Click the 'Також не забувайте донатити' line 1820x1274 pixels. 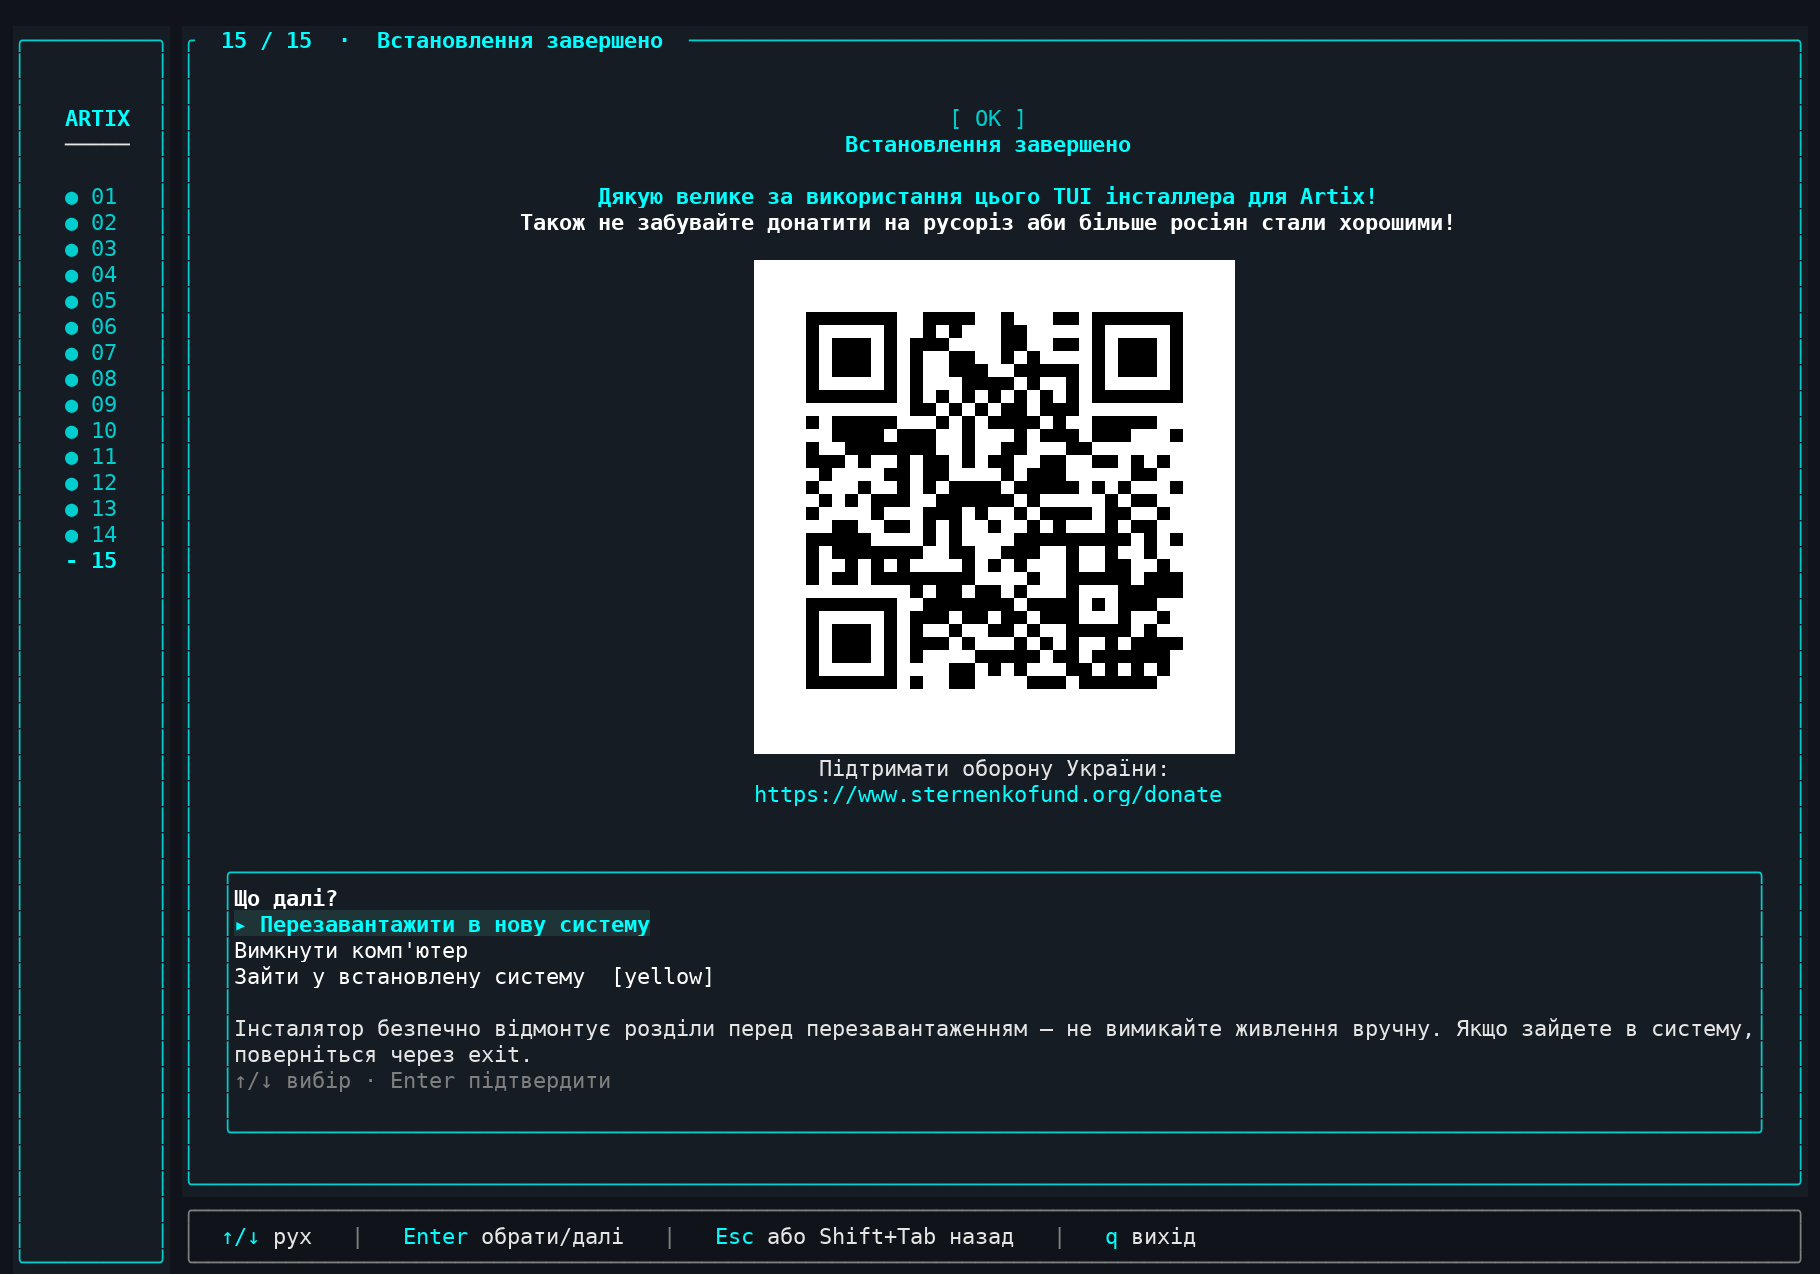(x=988, y=223)
